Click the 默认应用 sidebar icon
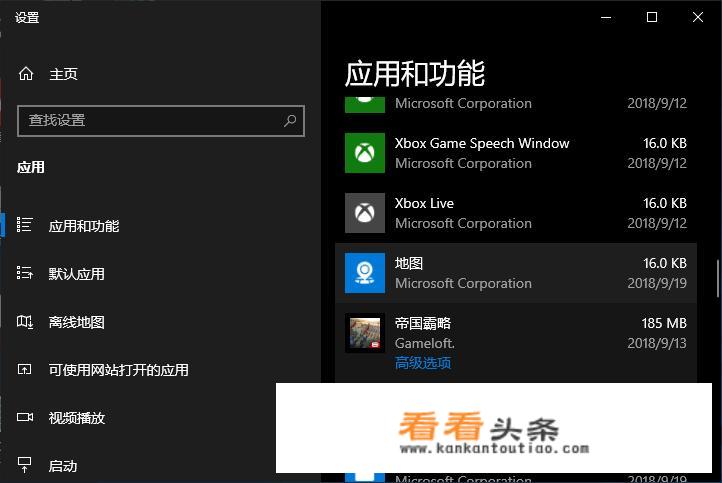 24,273
